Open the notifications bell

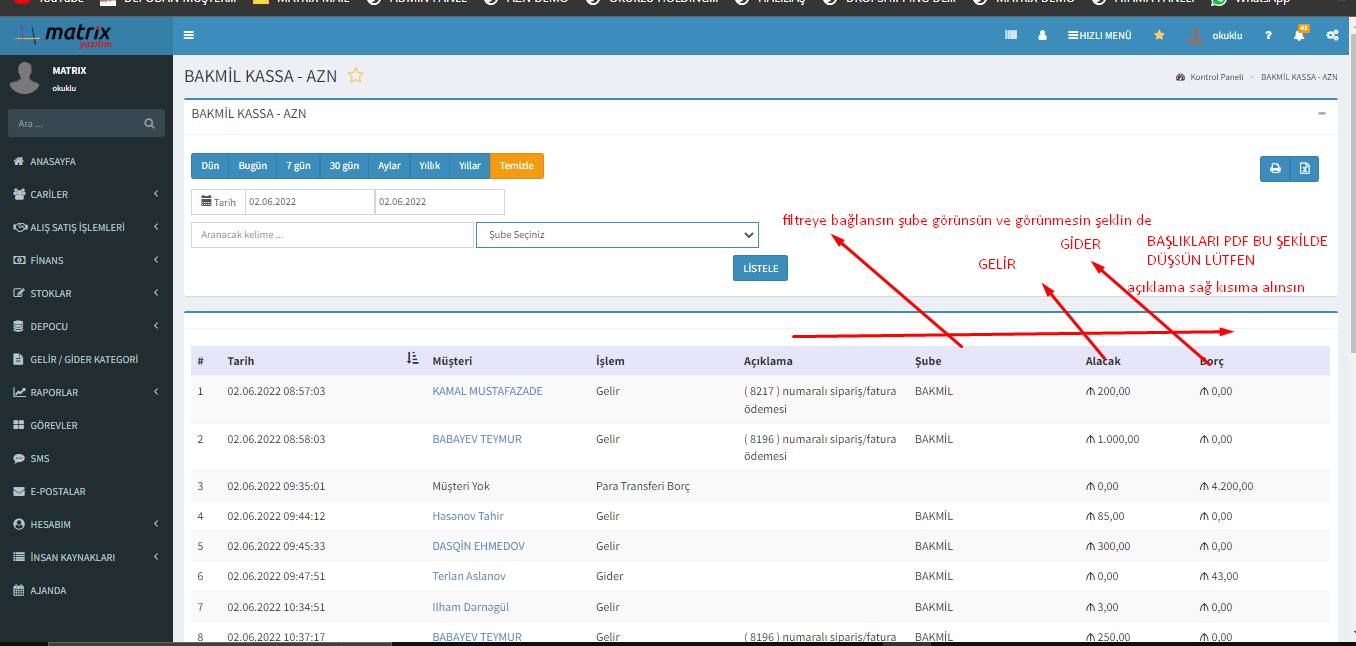click(x=1299, y=35)
